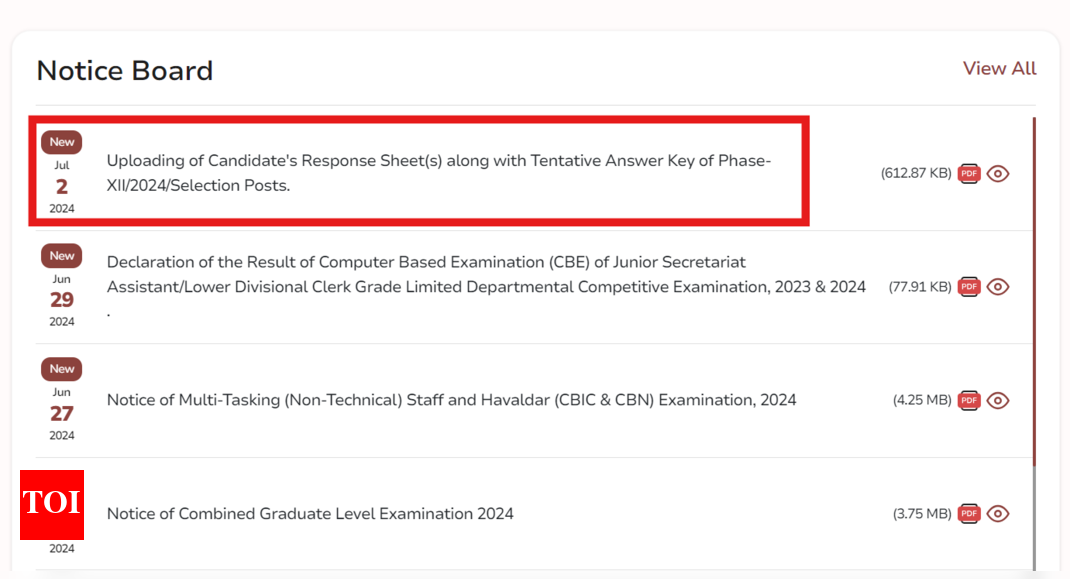Open Uploading of Candidate's Response Sheet notice
Screen dimensions: 1070x579
[x=438, y=173]
